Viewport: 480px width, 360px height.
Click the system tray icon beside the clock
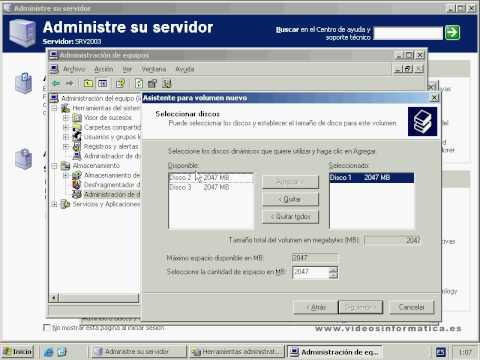[x=441, y=352]
